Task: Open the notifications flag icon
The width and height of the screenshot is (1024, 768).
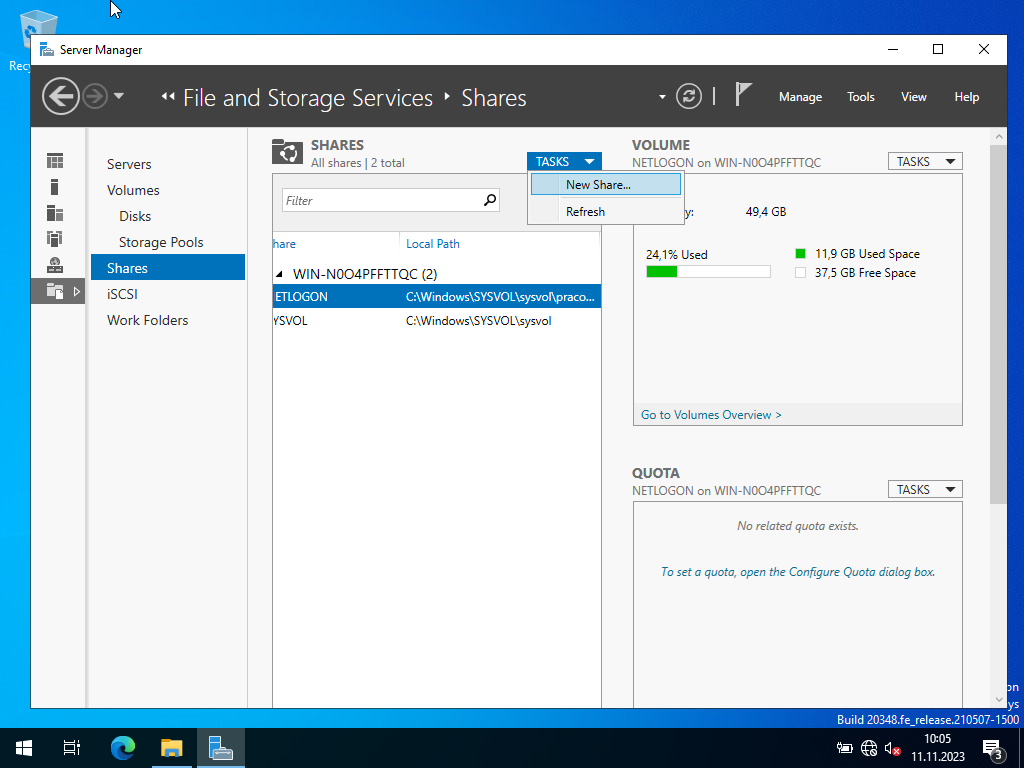Action: point(742,95)
